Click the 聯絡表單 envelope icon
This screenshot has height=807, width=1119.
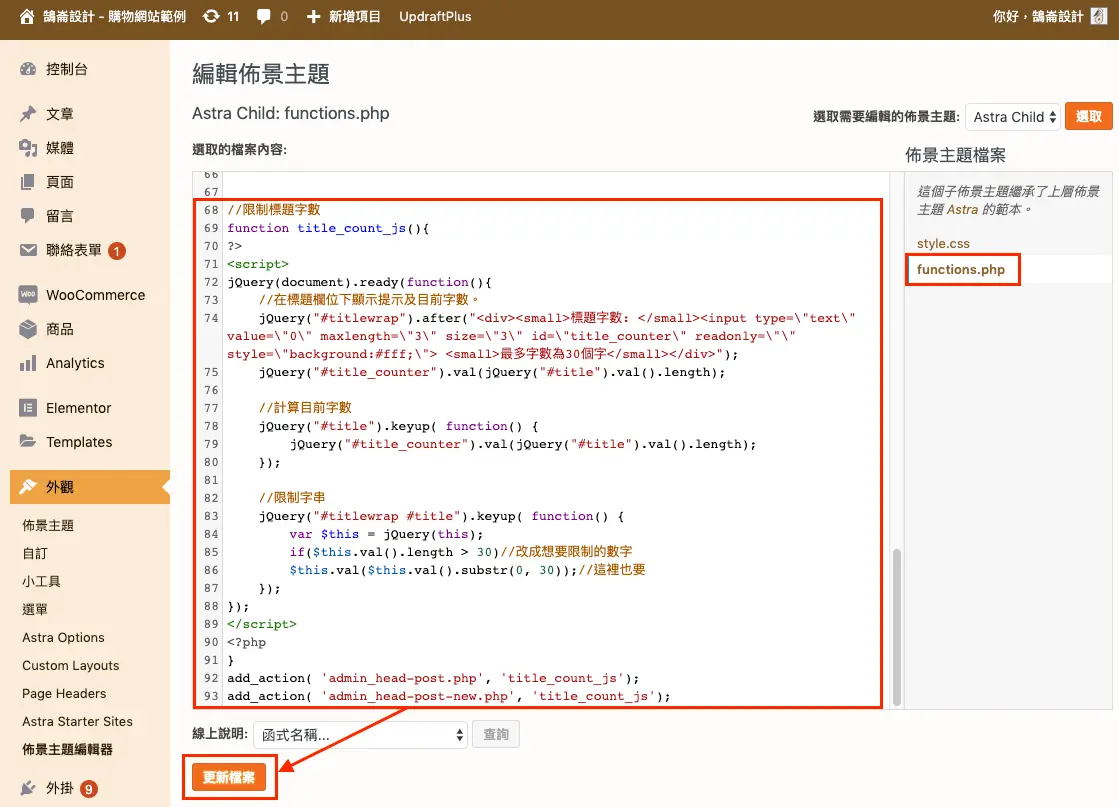coord(28,250)
